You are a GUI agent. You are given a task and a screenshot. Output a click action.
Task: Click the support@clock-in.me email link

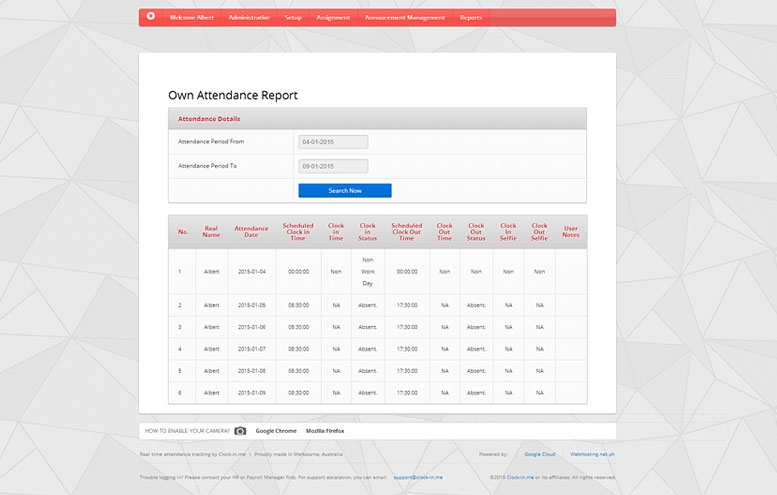(418, 477)
